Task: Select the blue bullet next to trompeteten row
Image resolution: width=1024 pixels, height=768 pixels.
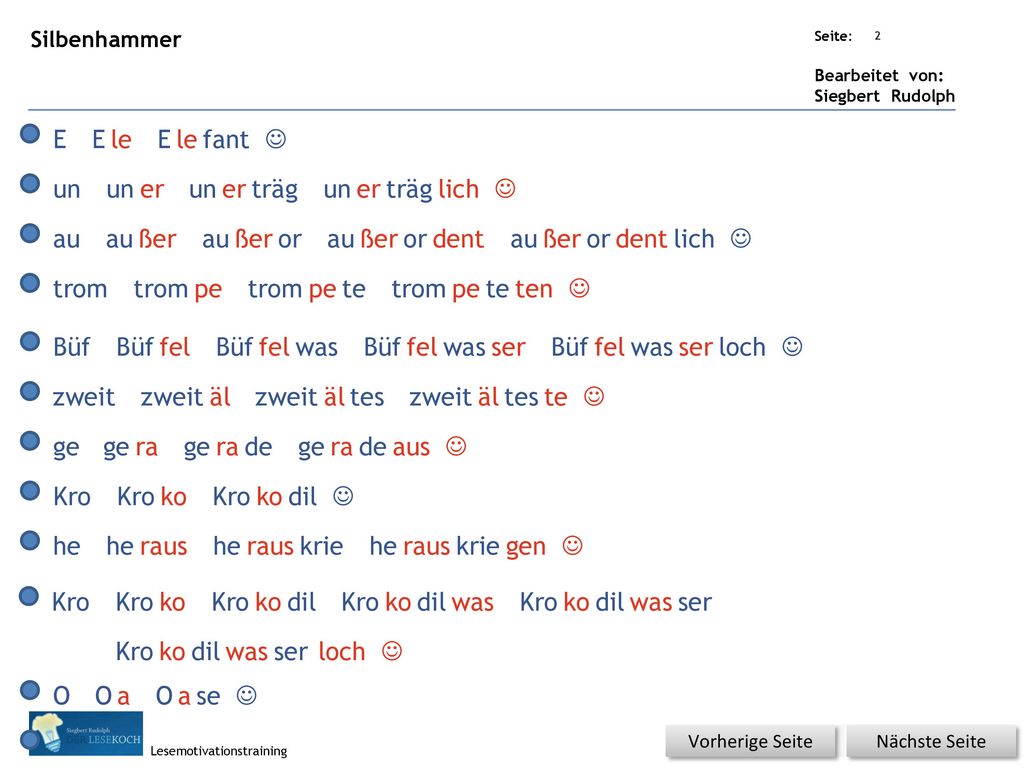Action: click(x=30, y=283)
